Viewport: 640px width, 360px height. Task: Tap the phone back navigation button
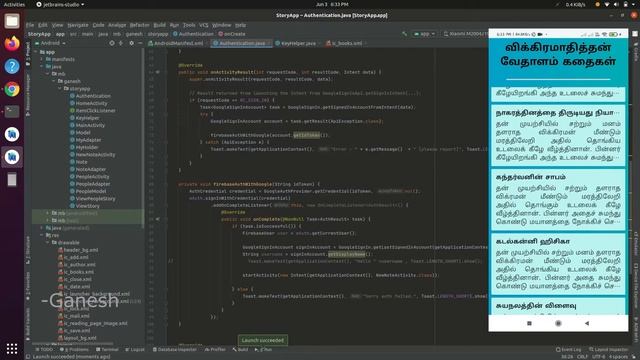[x=587, y=323]
